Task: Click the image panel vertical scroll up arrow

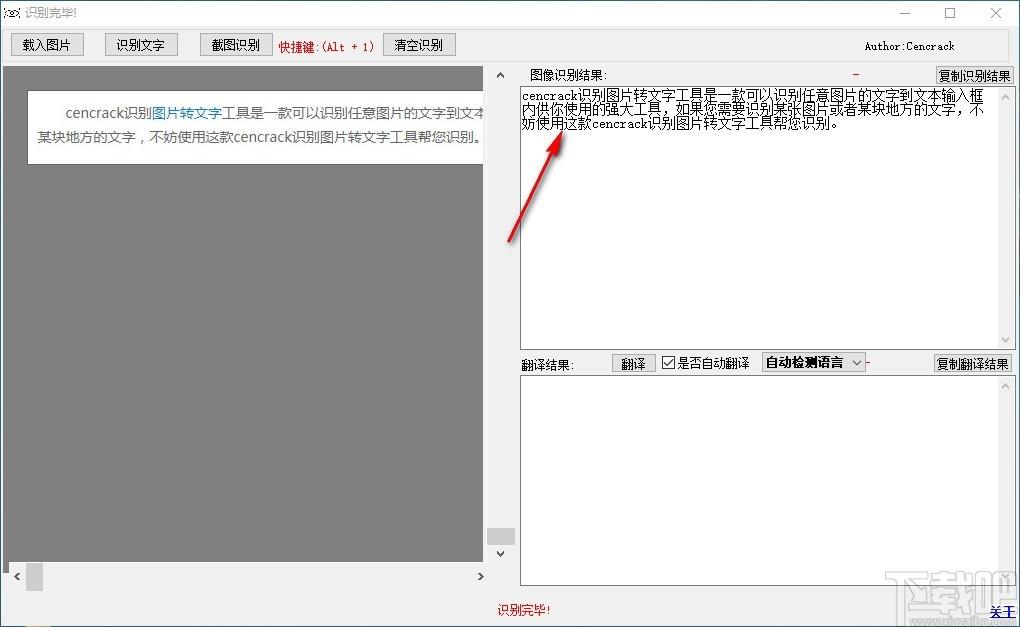Action: (x=500, y=75)
